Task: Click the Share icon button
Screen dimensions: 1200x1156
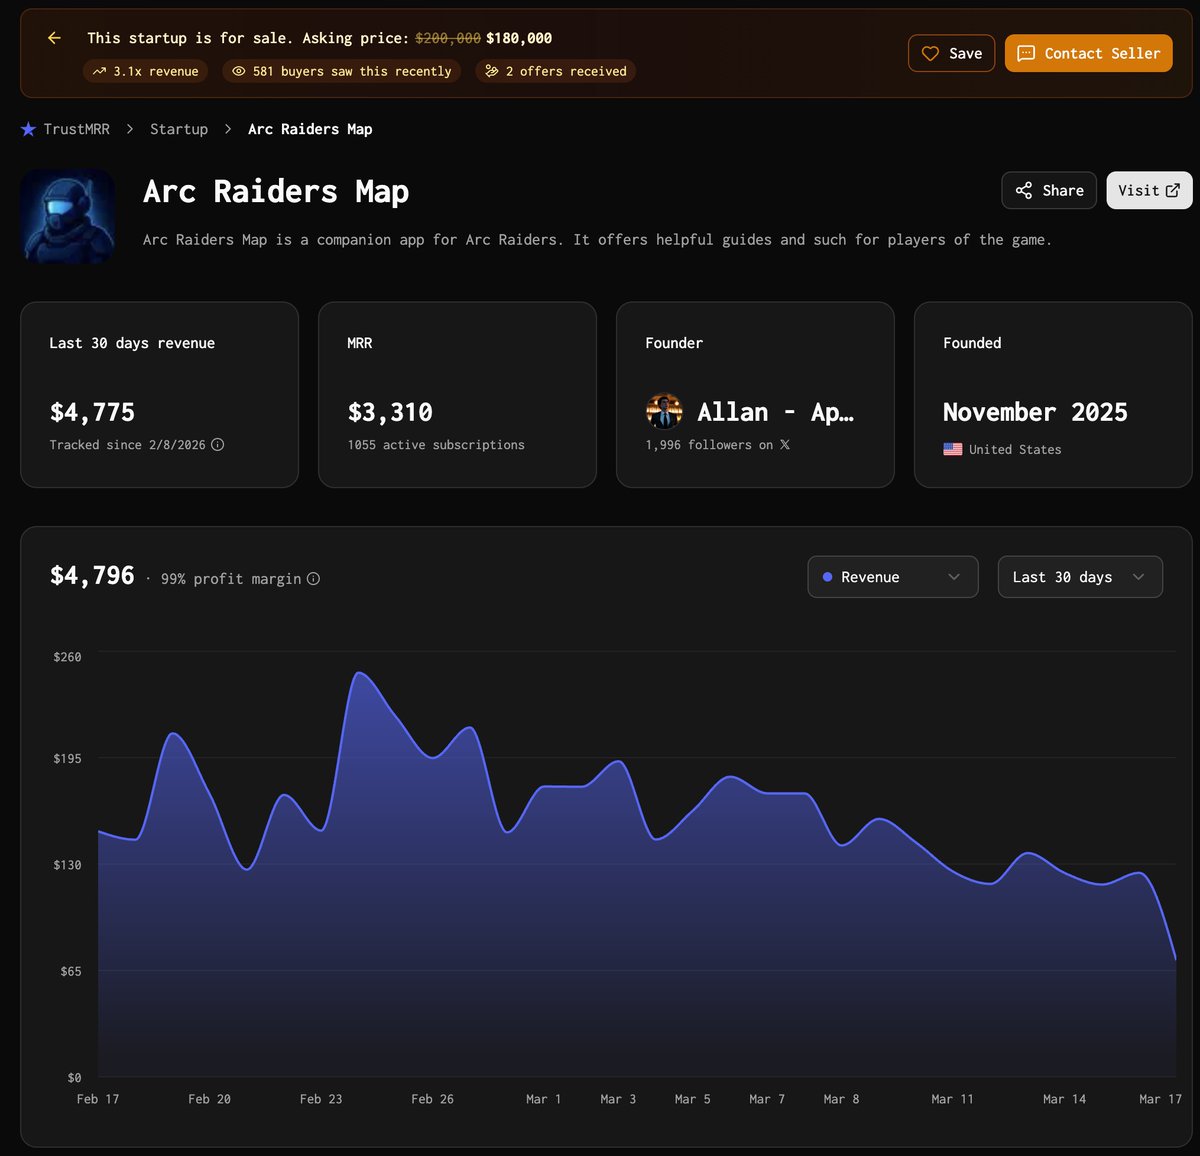Action: [x=1024, y=190]
